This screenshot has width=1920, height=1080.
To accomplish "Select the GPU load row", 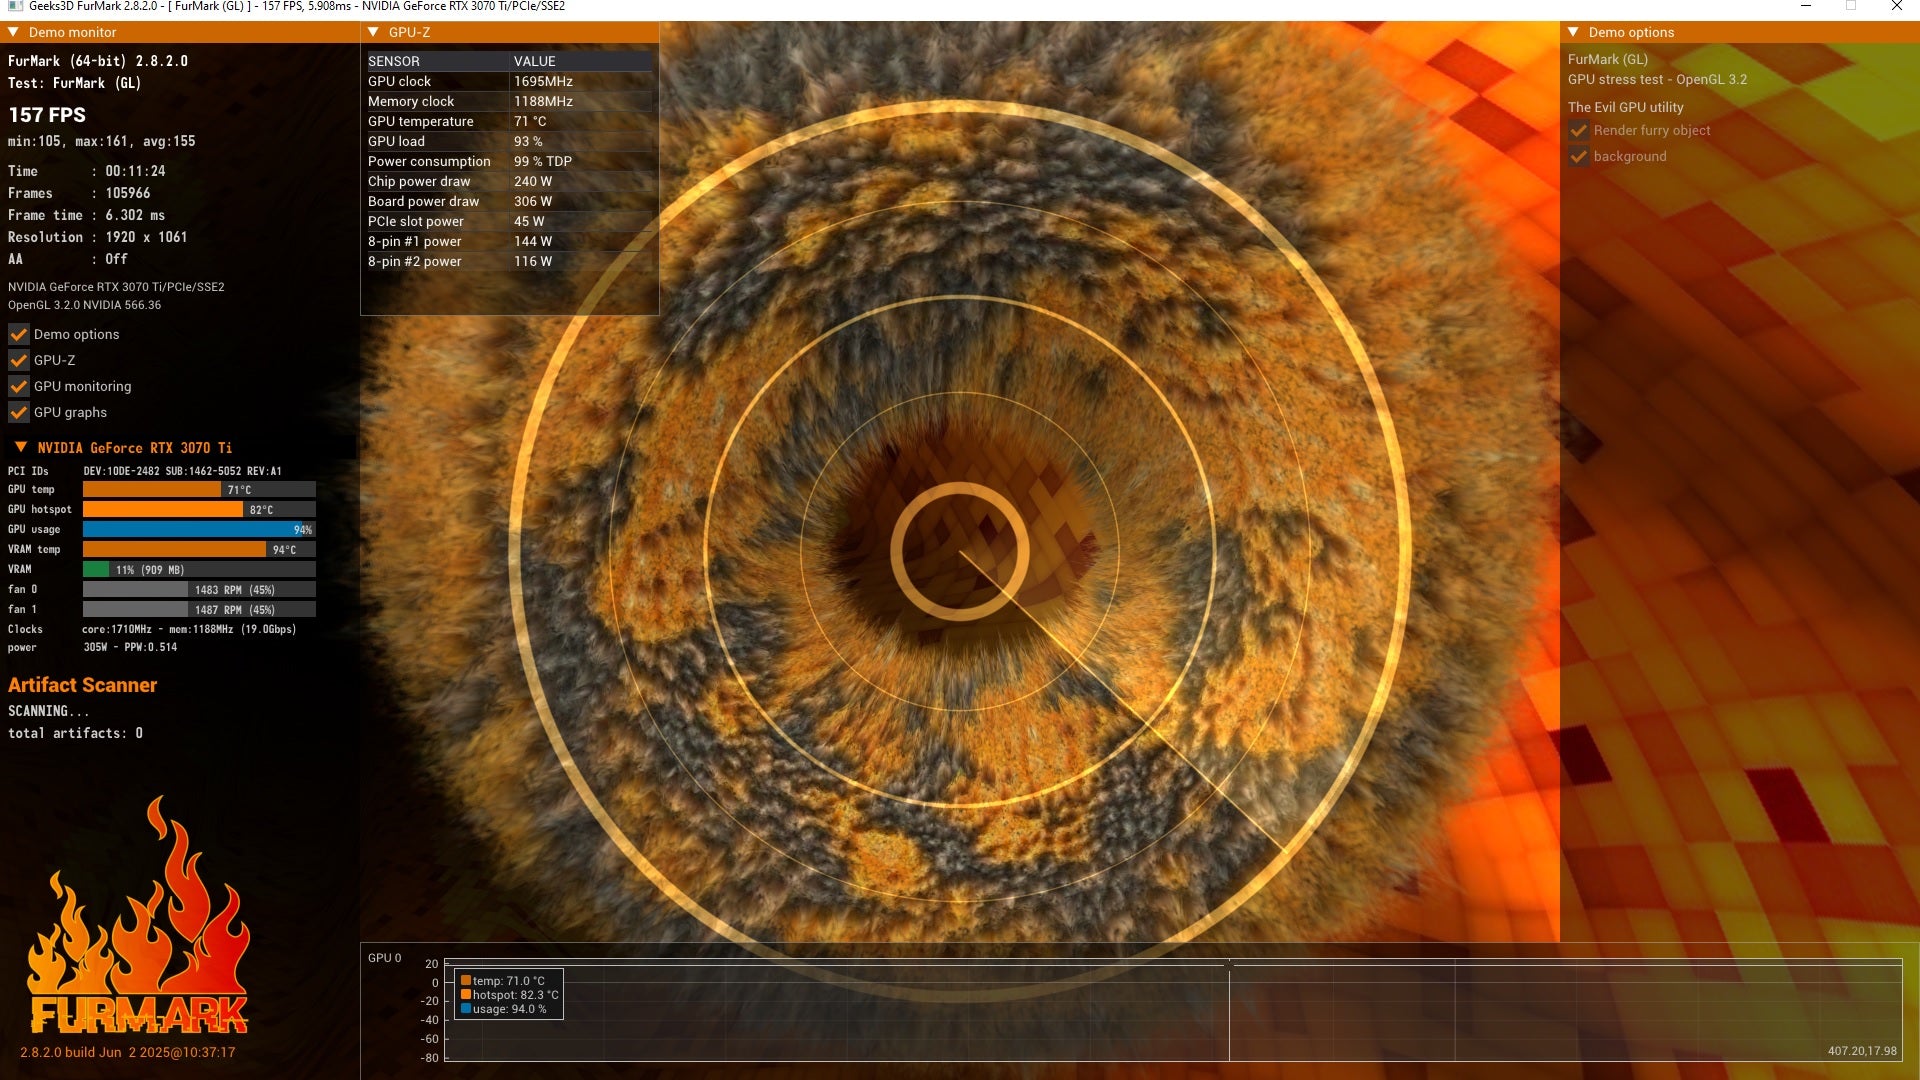I will click(x=509, y=141).
